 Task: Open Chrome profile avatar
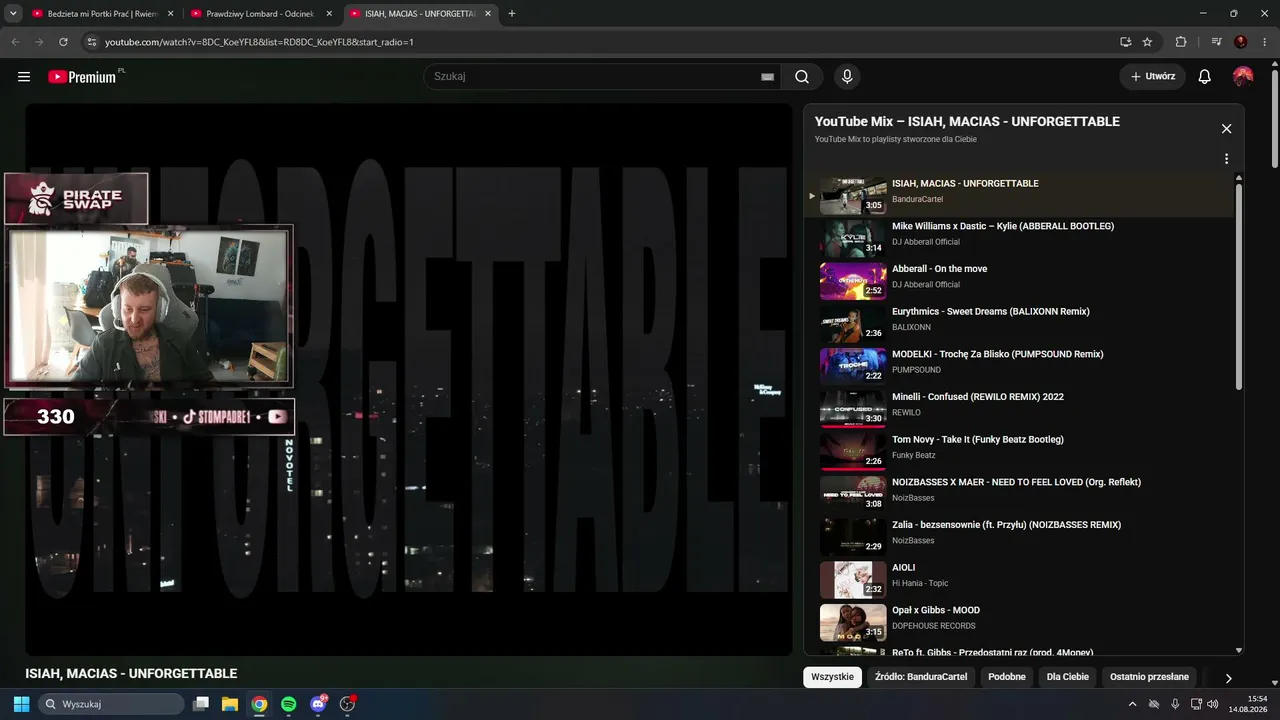coord(1241,42)
